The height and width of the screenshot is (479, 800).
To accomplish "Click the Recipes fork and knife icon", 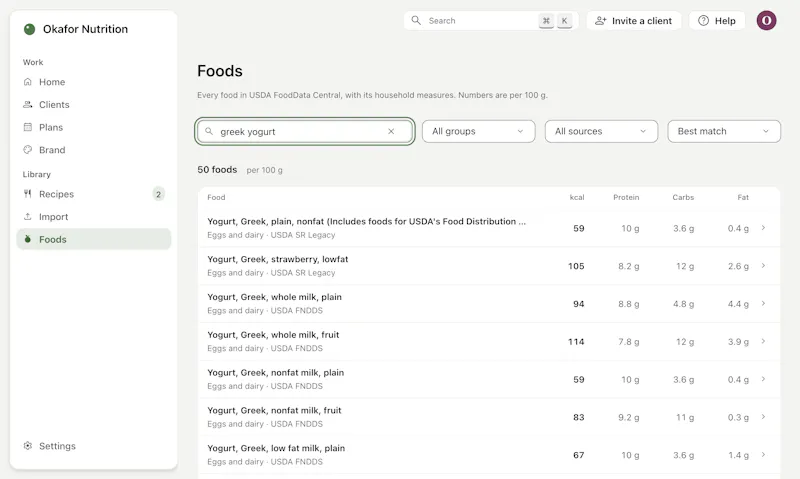I will pyautogui.click(x=28, y=194).
